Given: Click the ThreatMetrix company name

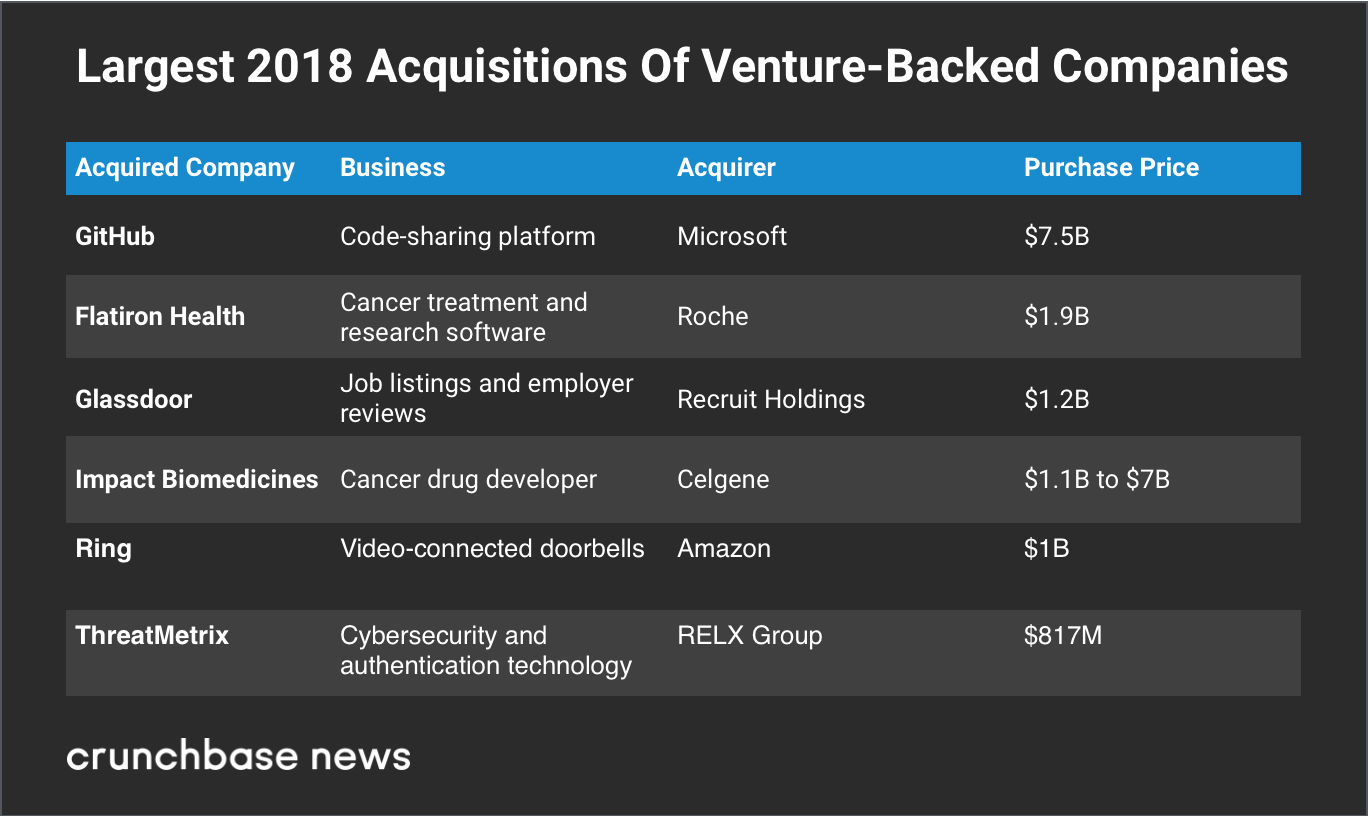Looking at the screenshot, I should (152, 635).
